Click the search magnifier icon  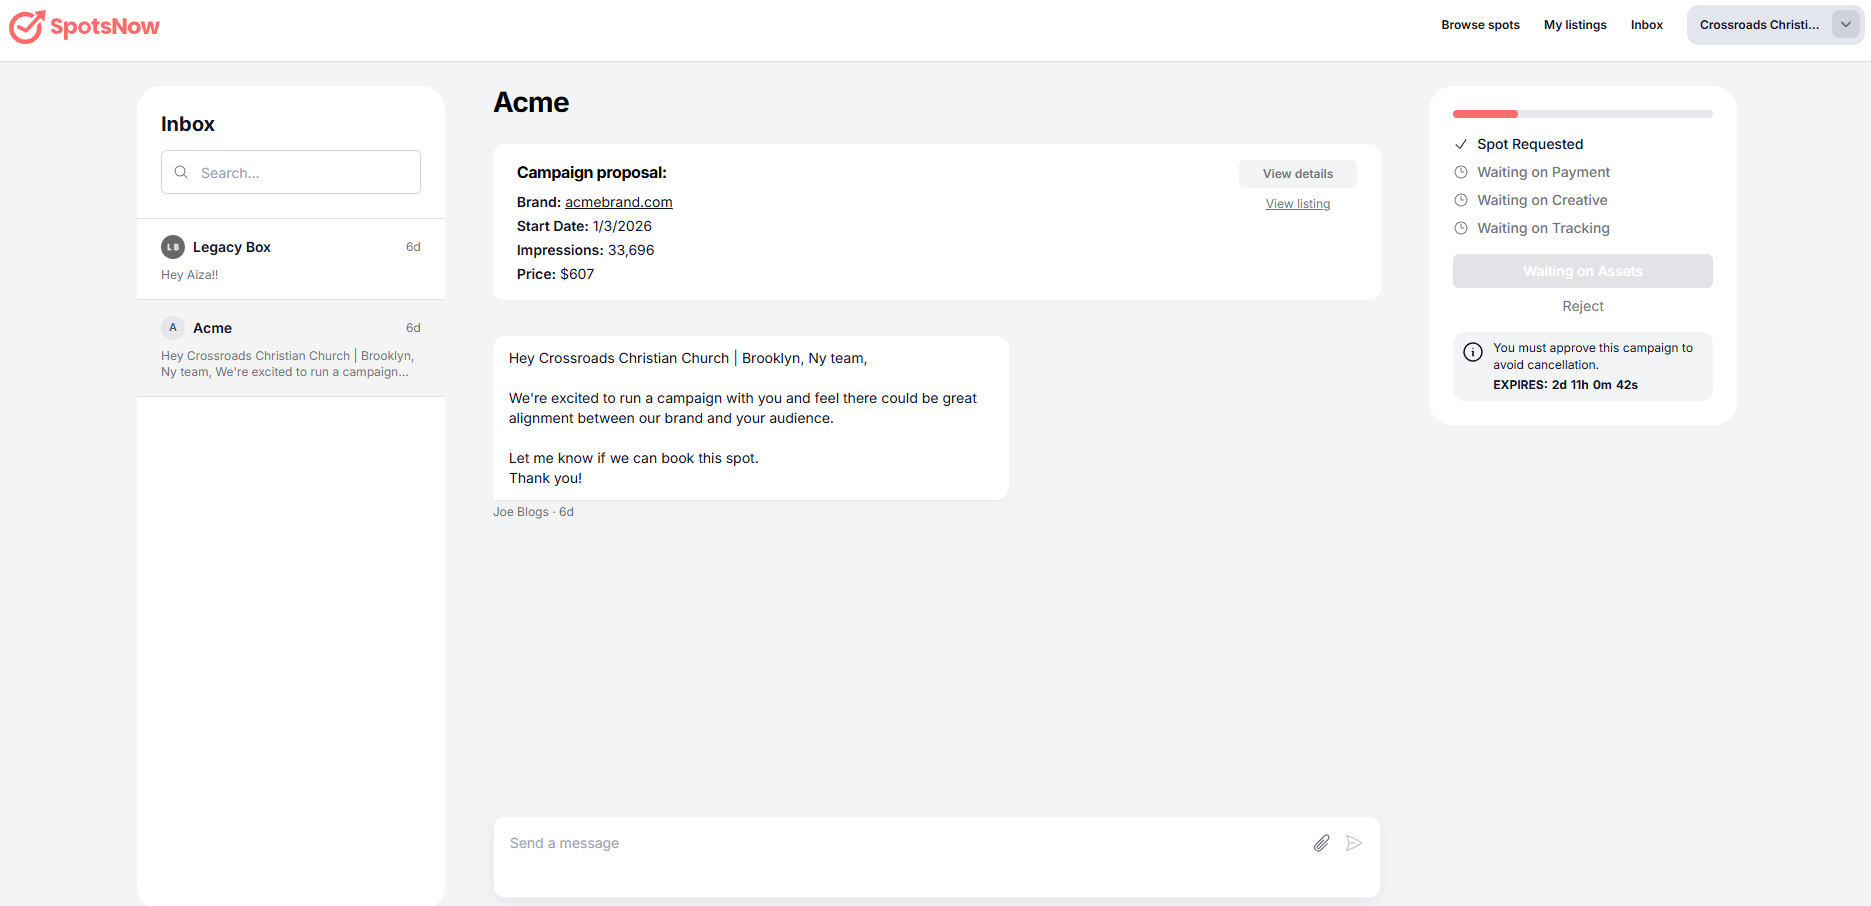click(x=181, y=172)
